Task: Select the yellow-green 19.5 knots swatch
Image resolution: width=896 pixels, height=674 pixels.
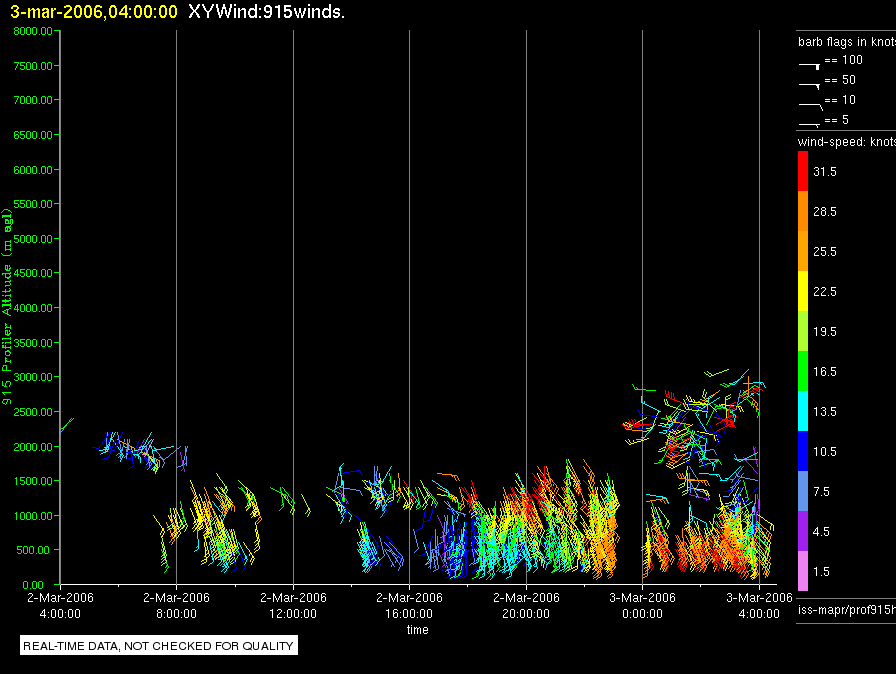Action: (803, 331)
